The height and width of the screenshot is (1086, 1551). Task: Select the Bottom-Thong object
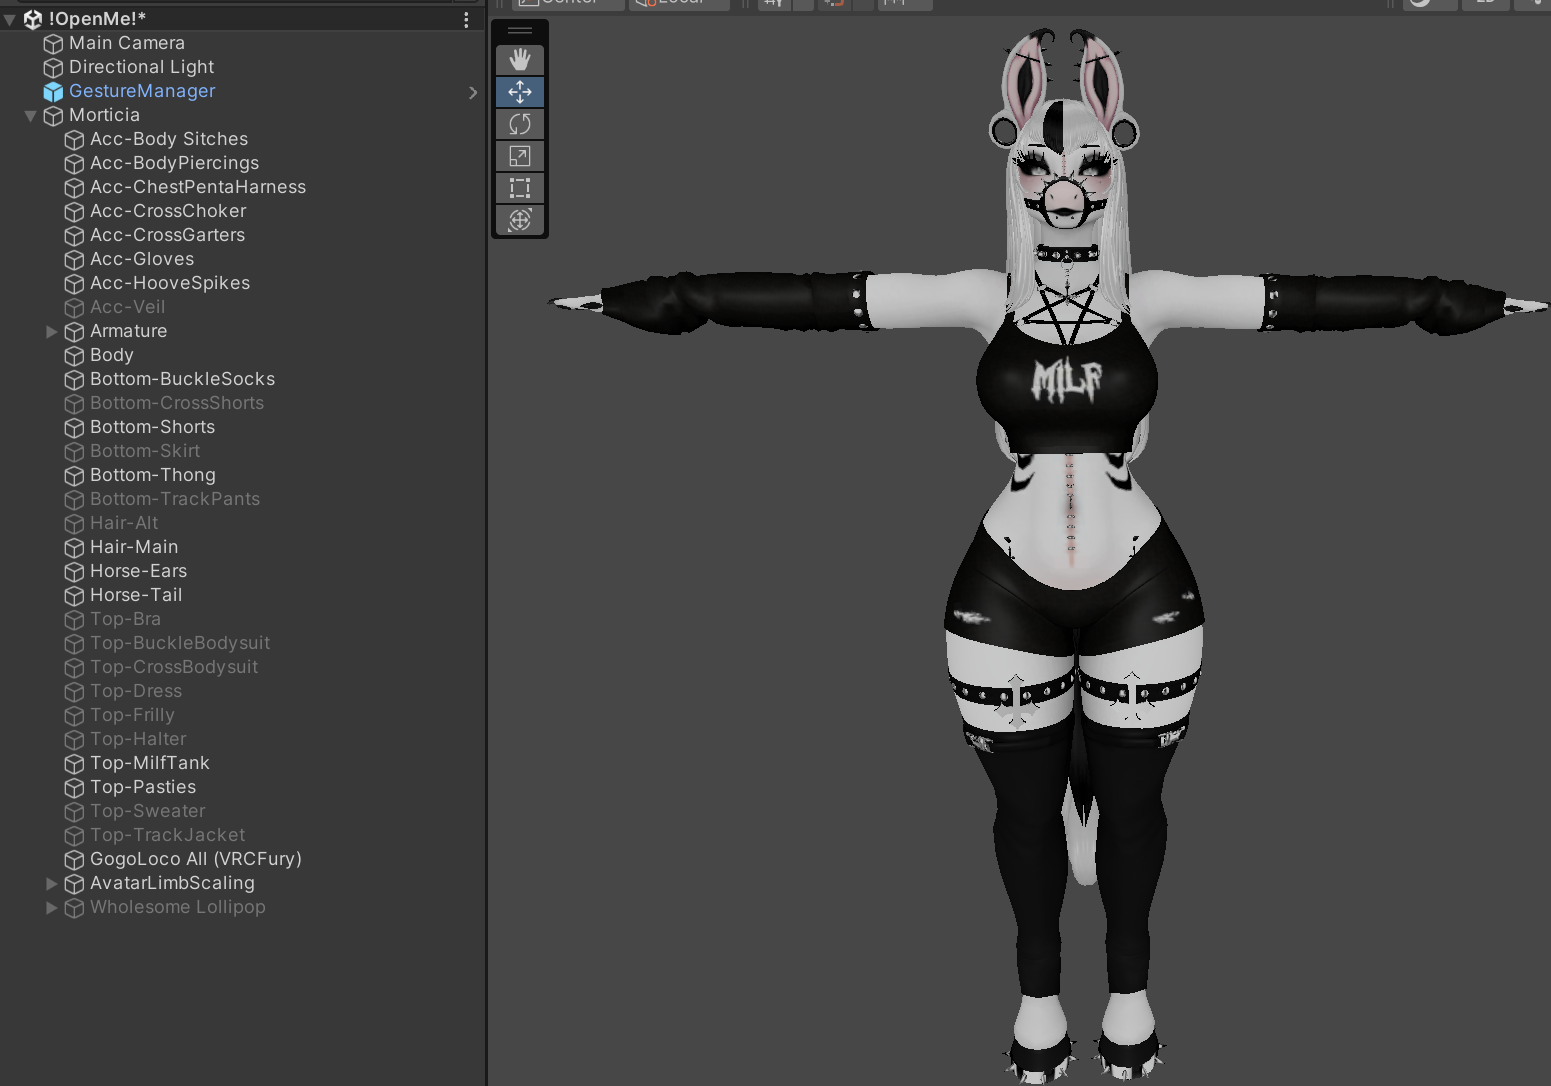pos(153,475)
